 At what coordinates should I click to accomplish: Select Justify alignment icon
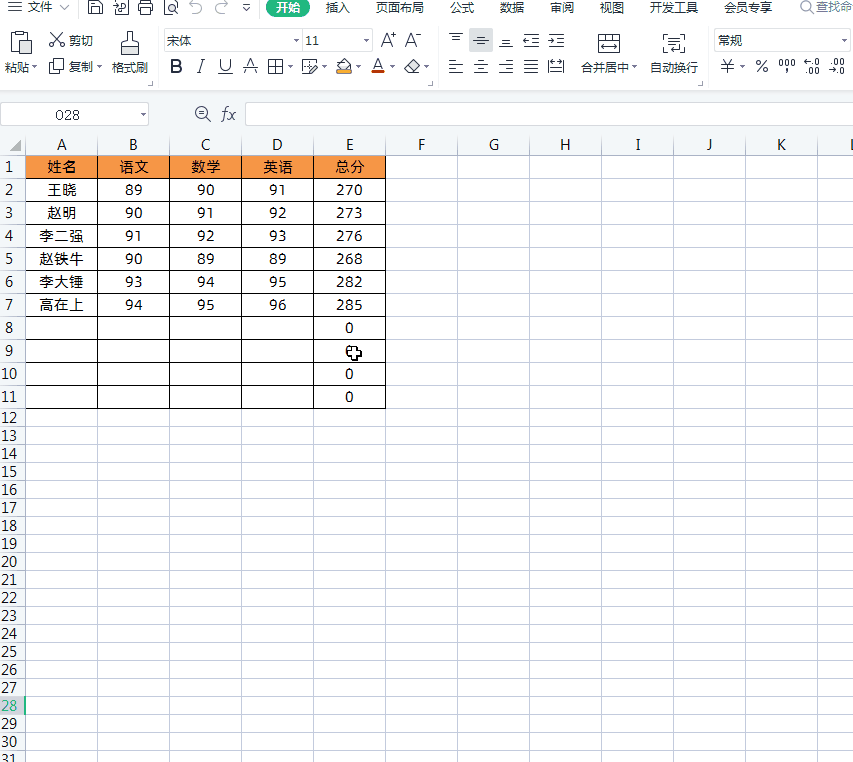[x=531, y=66]
